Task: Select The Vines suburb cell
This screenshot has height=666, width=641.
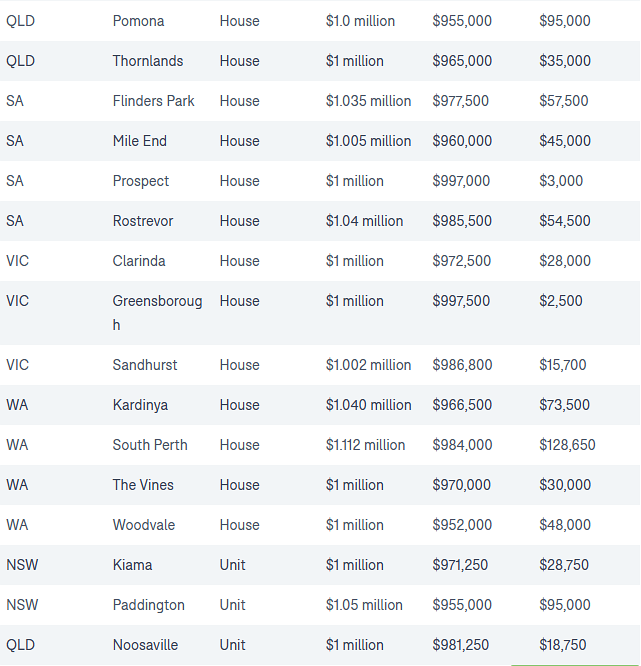Action: pos(143,485)
